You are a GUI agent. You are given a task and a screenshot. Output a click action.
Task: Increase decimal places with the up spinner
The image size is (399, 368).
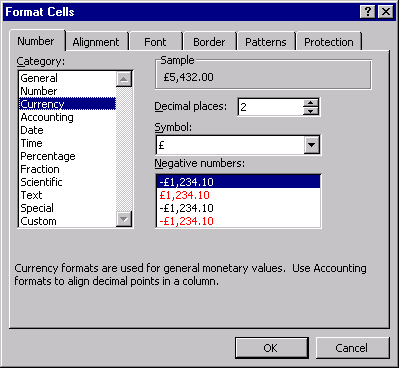coord(311,103)
